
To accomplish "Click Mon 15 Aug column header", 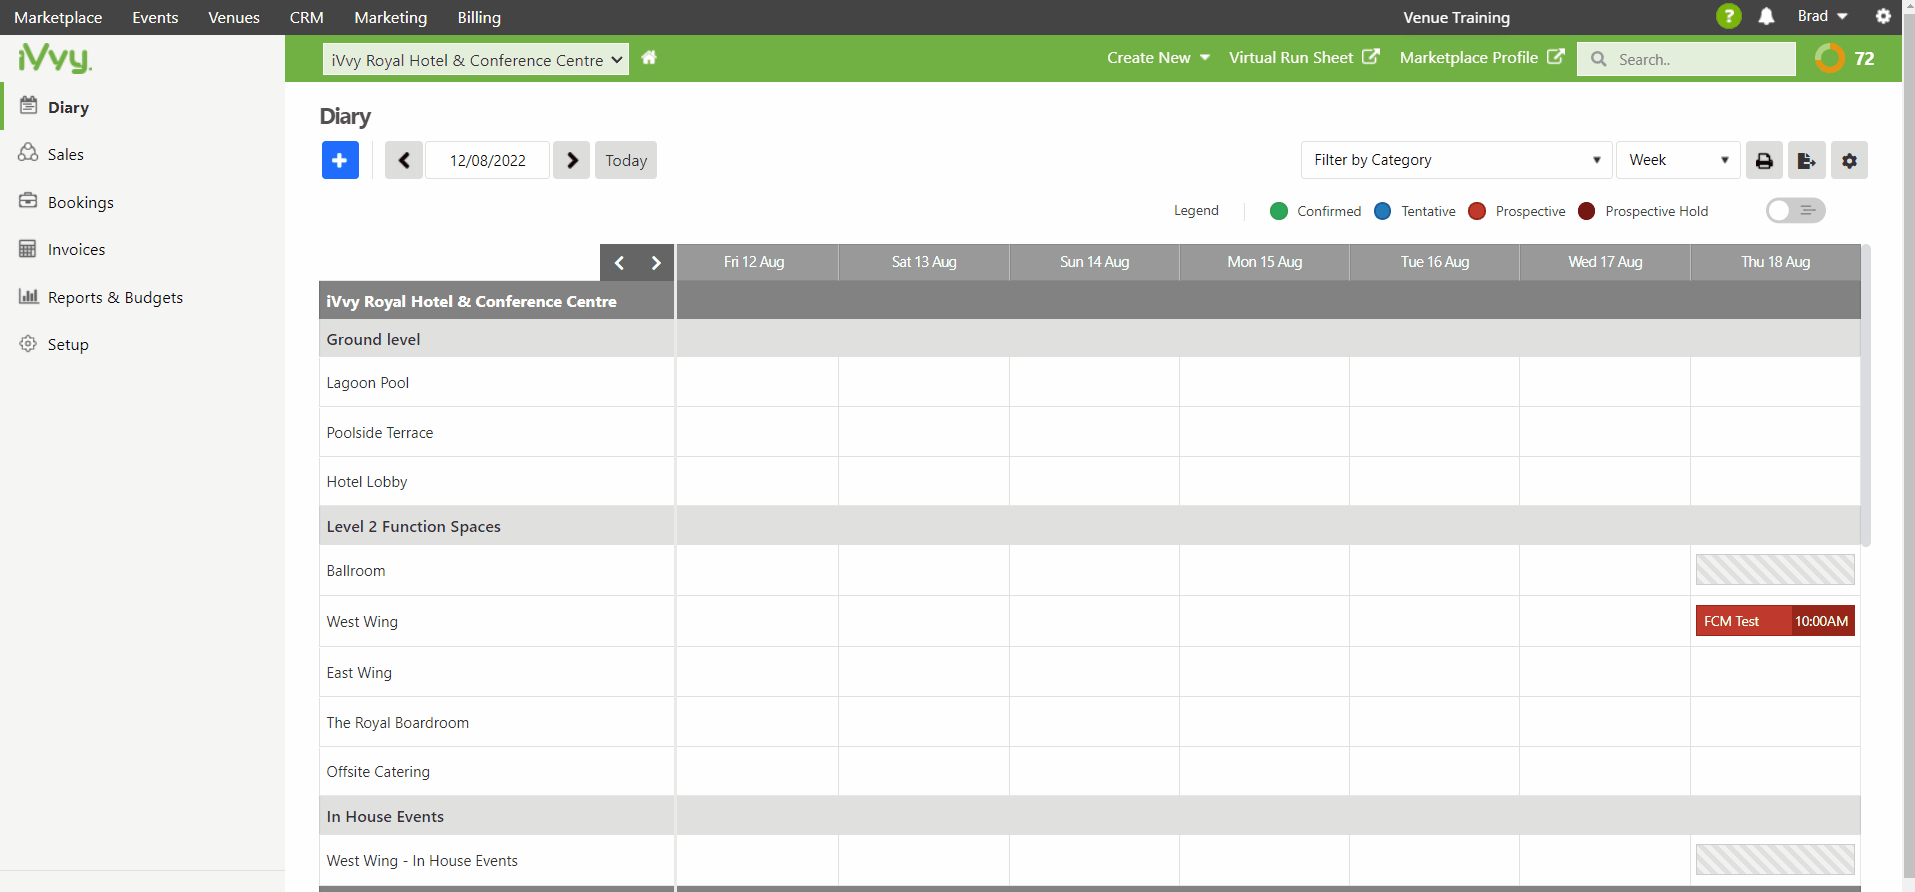I will 1265,262.
